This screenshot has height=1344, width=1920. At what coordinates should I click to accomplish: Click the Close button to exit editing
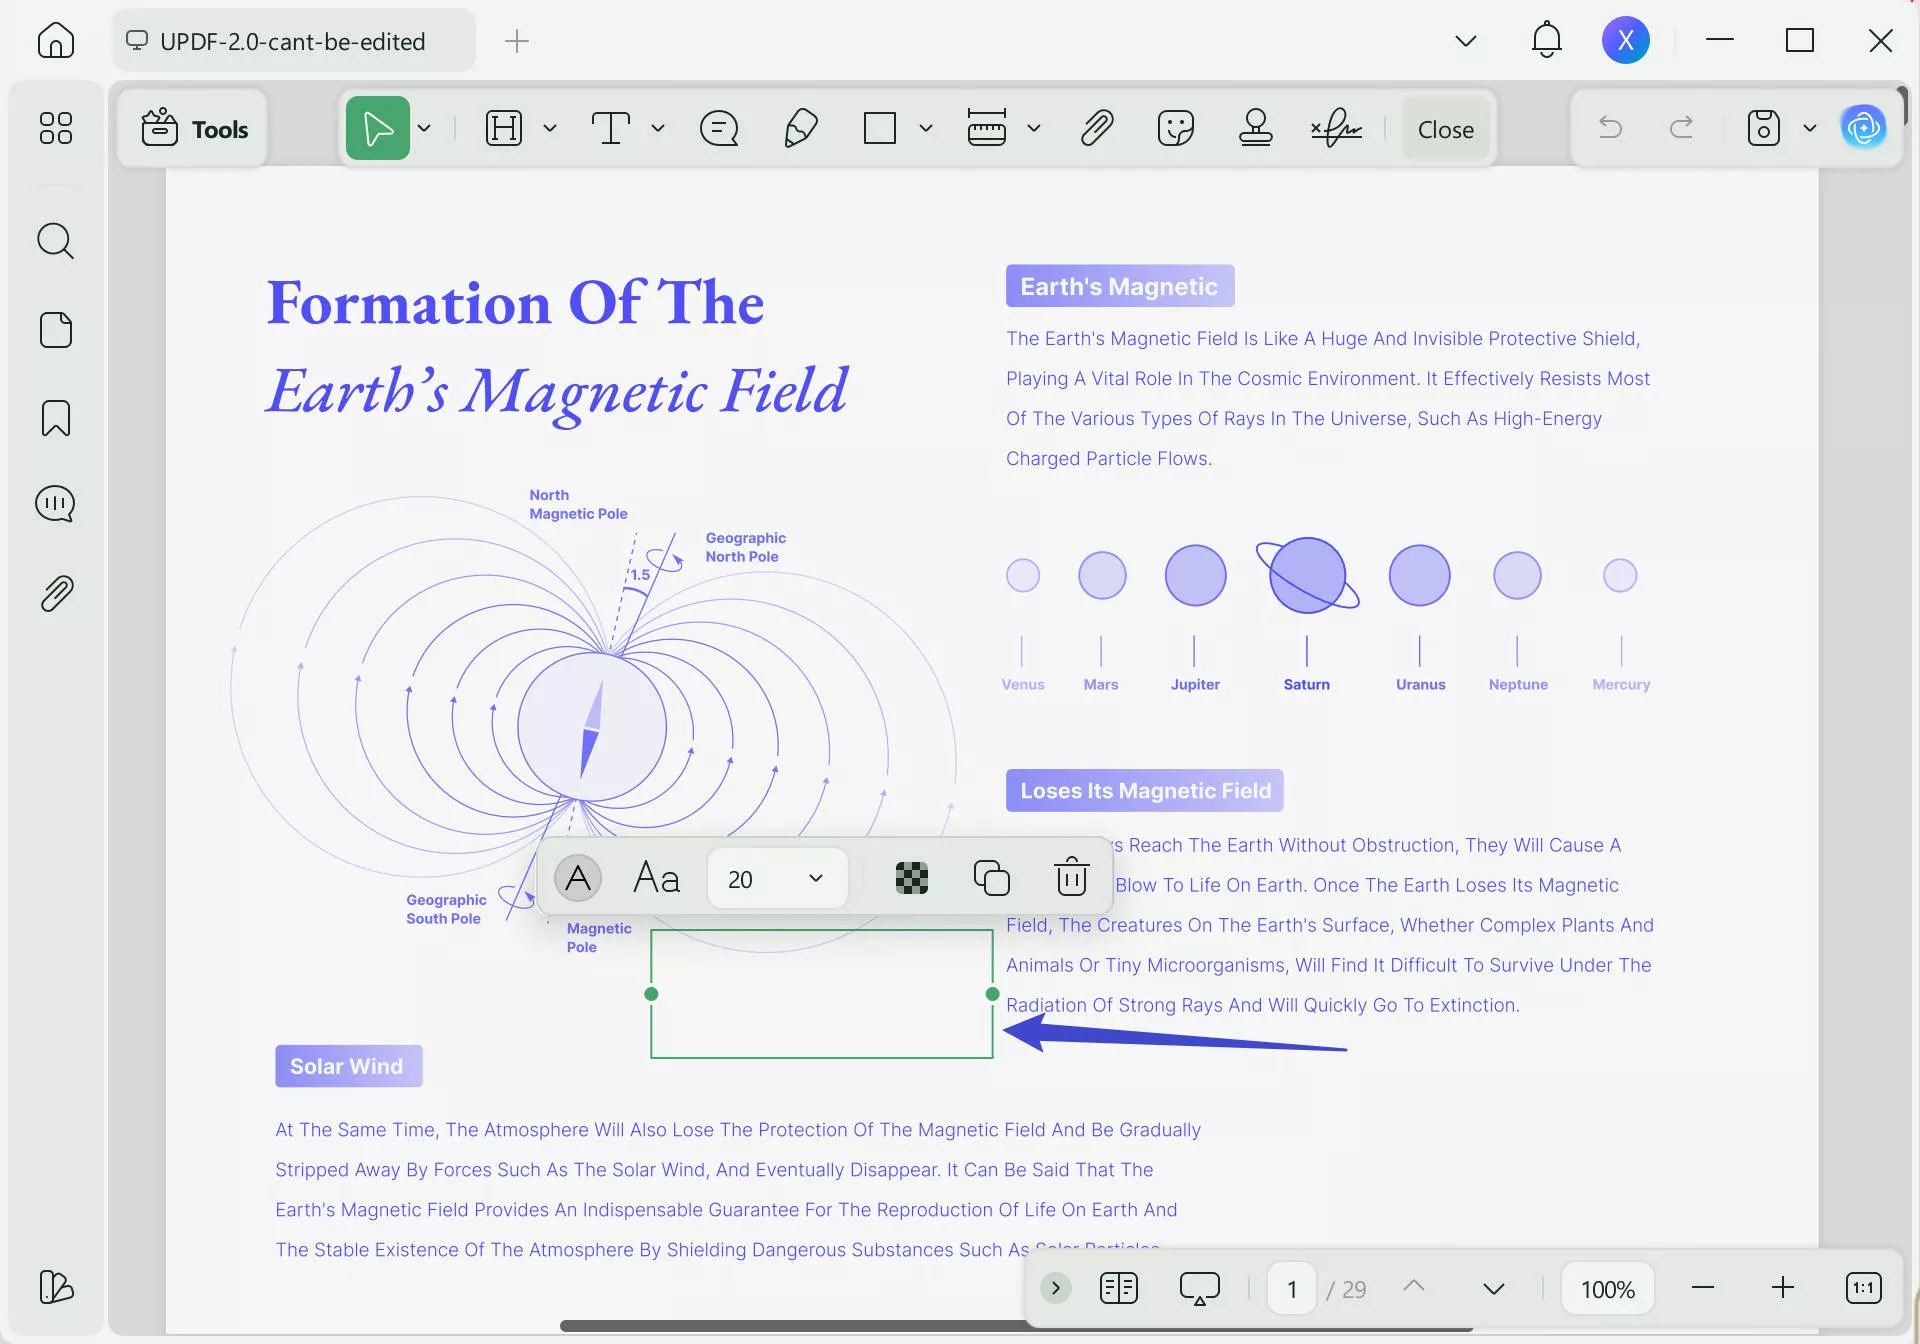(1445, 128)
